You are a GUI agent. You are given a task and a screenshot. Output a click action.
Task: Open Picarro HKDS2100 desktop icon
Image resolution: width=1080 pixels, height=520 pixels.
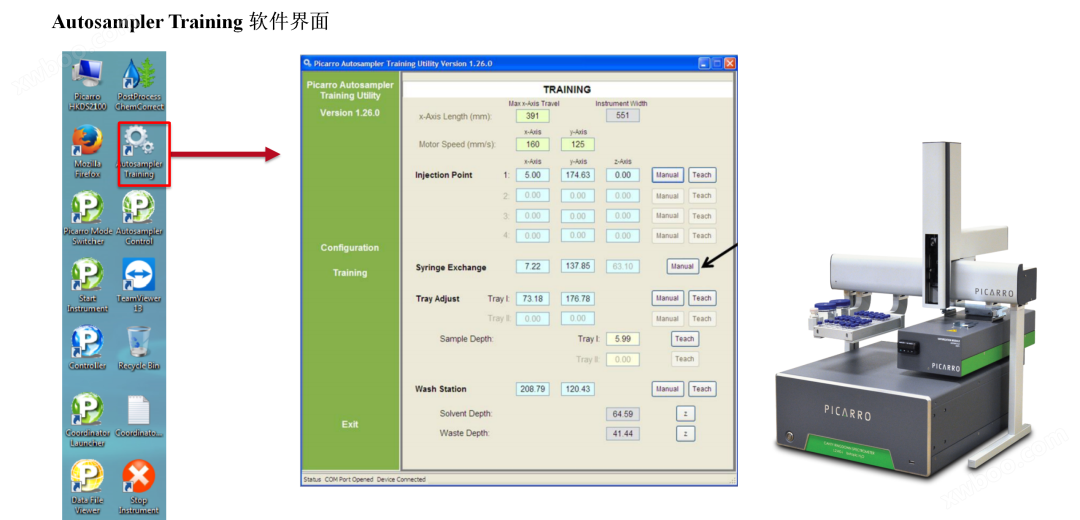(88, 85)
